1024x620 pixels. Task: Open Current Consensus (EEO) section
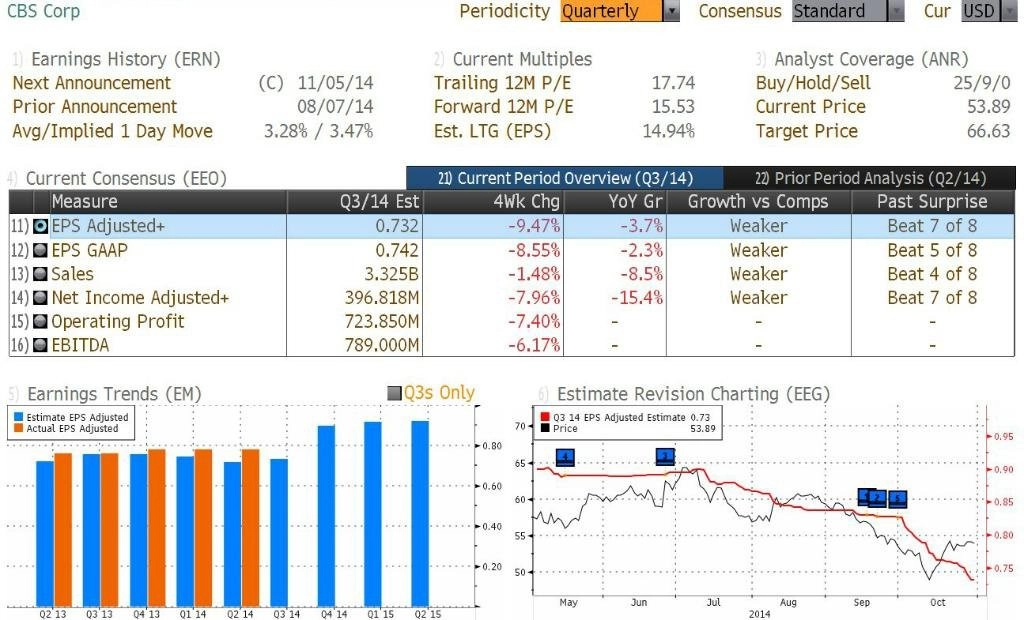(x=126, y=178)
